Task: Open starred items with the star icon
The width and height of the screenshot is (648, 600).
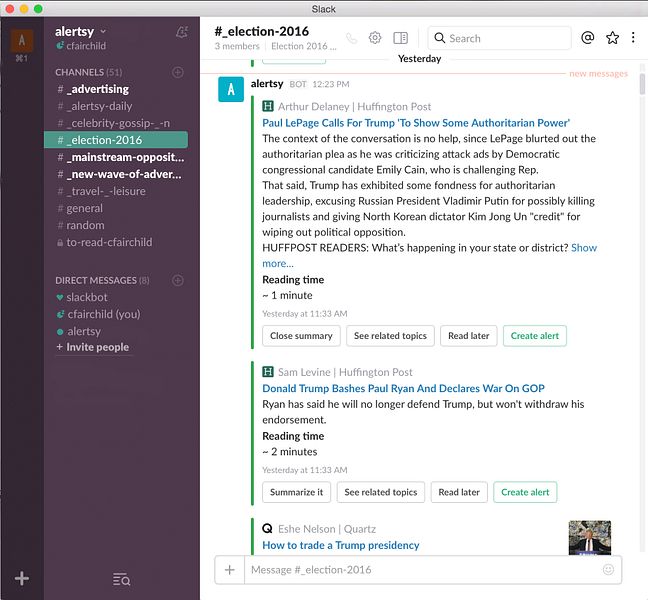Action: click(612, 38)
